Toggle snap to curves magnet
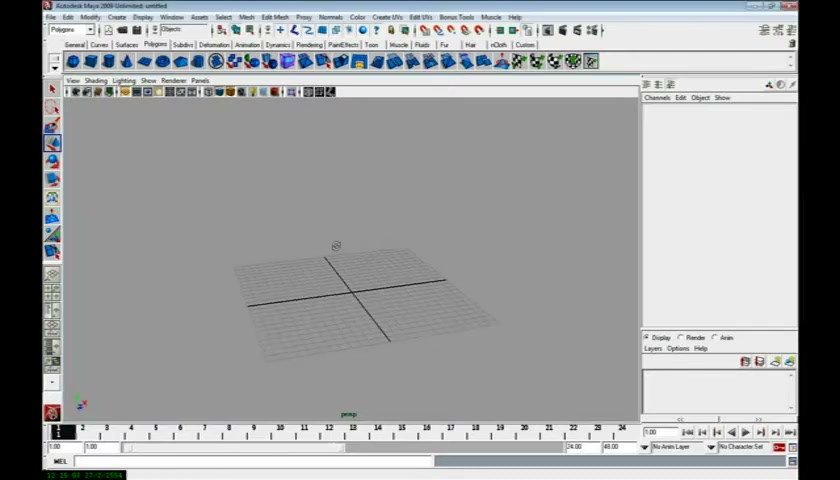Viewport: 840px width, 480px height. pyautogui.click(x=438, y=30)
